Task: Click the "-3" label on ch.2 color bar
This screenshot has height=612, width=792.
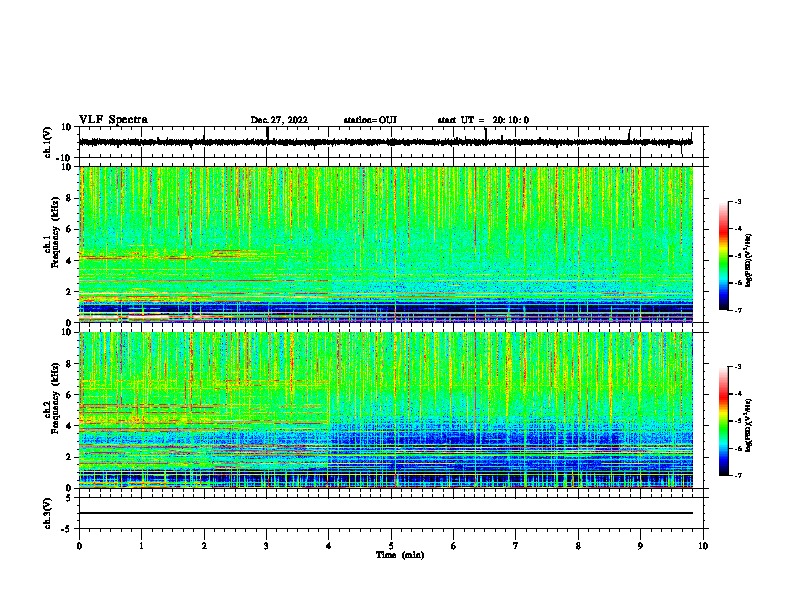Action: (x=737, y=367)
